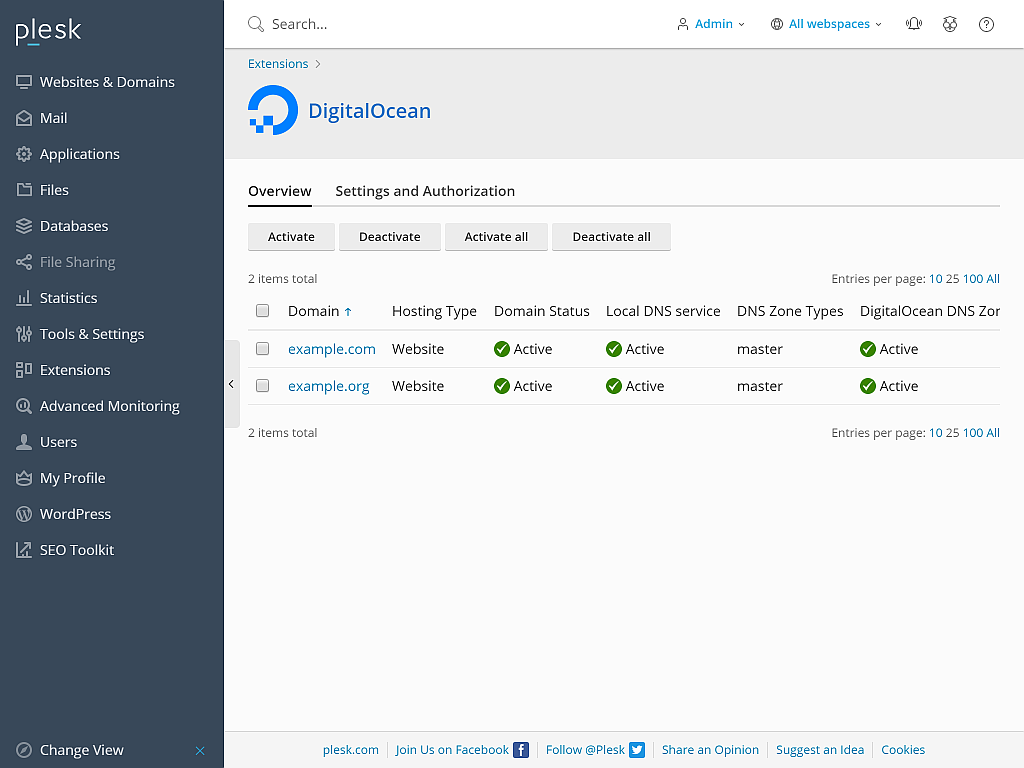Check the select-all domains checkbox
The width and height of the screenshot is (1024, 768).
[x=262, y=310]
